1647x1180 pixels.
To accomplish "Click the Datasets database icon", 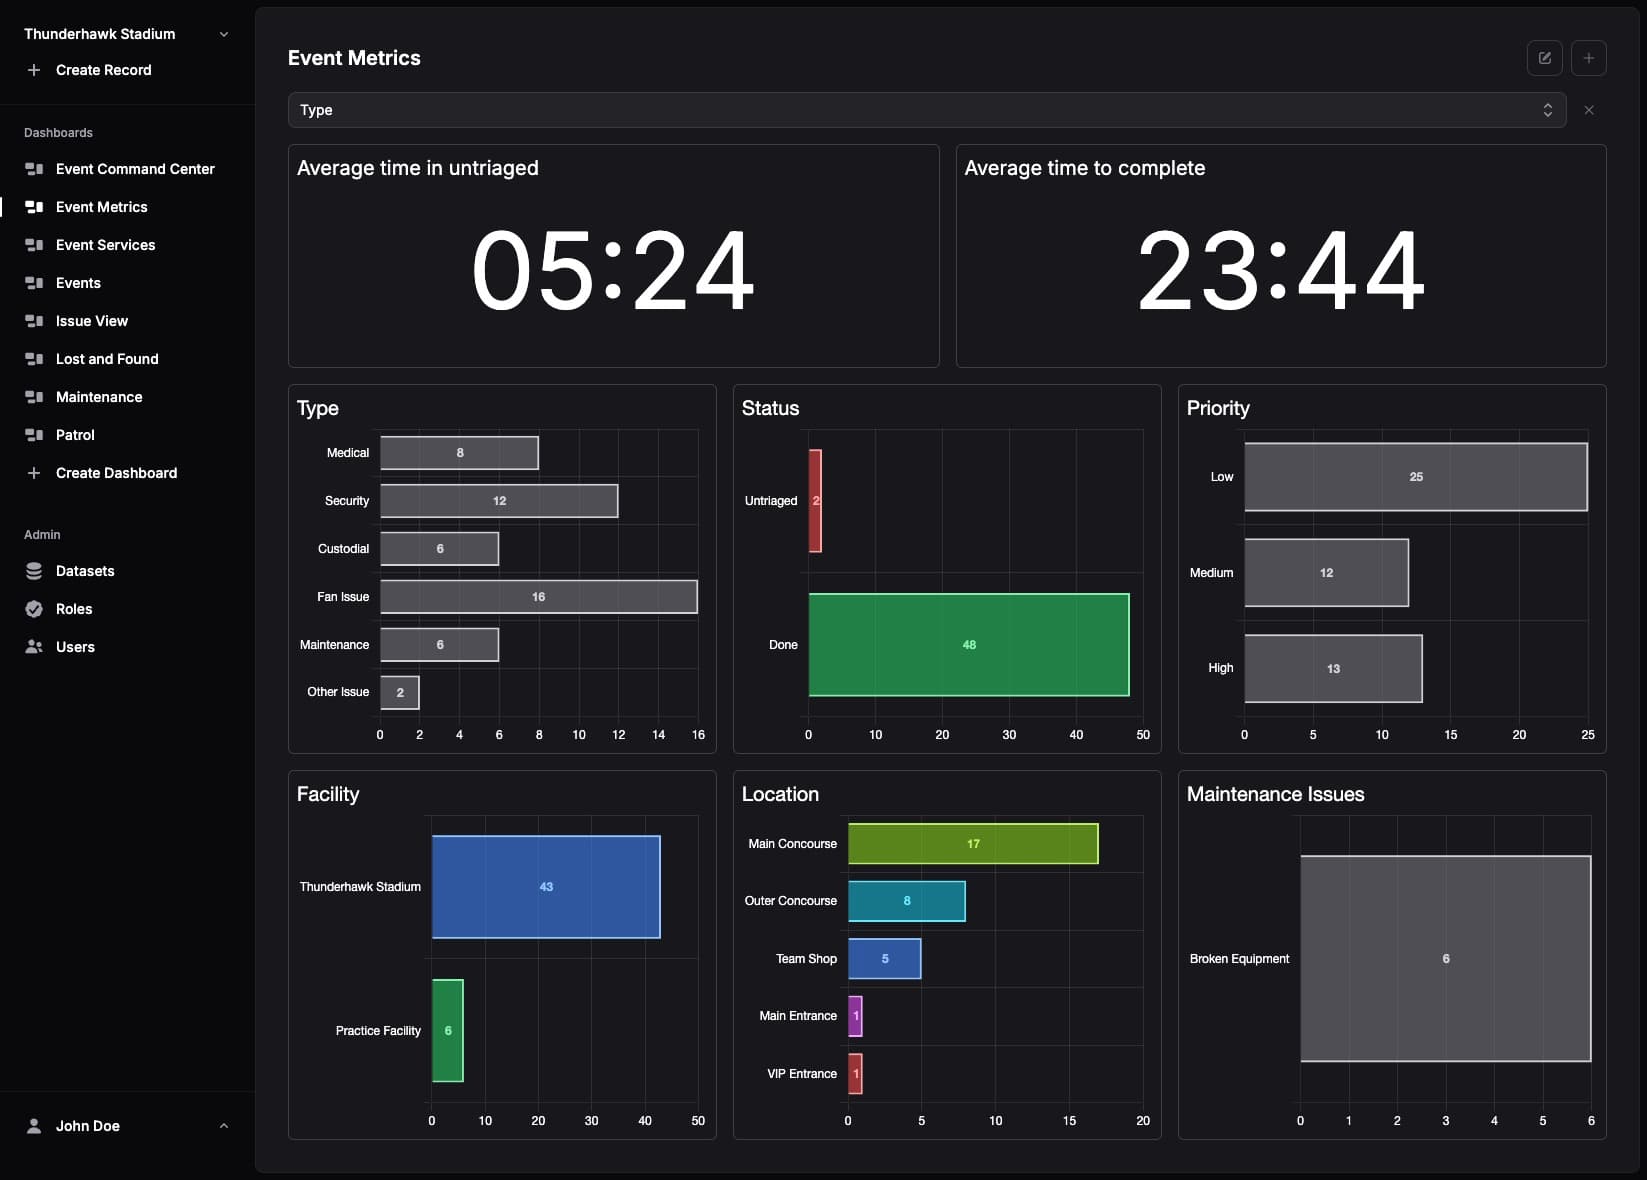I will pyautogui.click(x=34, y=571).
